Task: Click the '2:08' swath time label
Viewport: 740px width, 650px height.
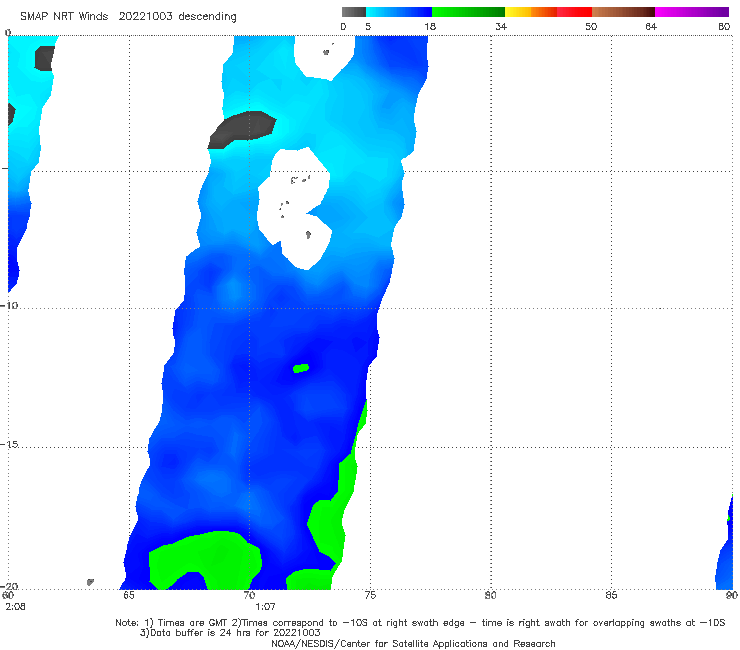Action: pyautogui.click(x=16, y=607)
